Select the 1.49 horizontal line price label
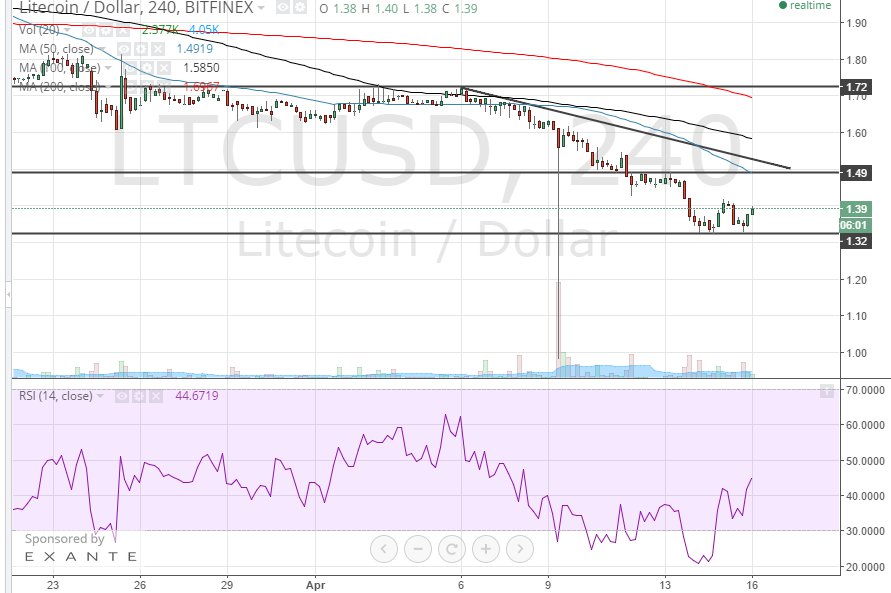891x593 pixels. coord(856,173)
